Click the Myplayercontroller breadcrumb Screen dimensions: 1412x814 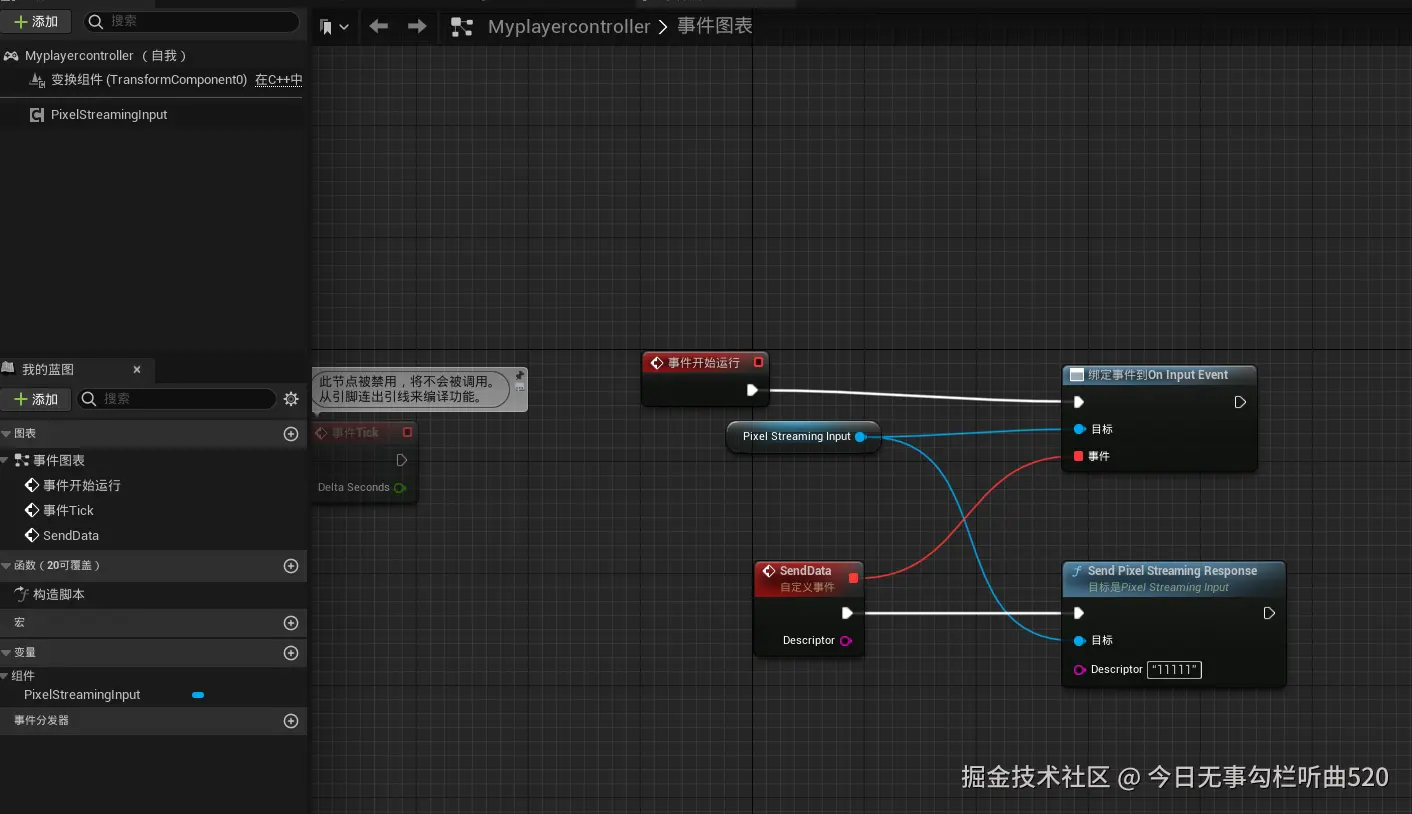[x=569, y=27]
